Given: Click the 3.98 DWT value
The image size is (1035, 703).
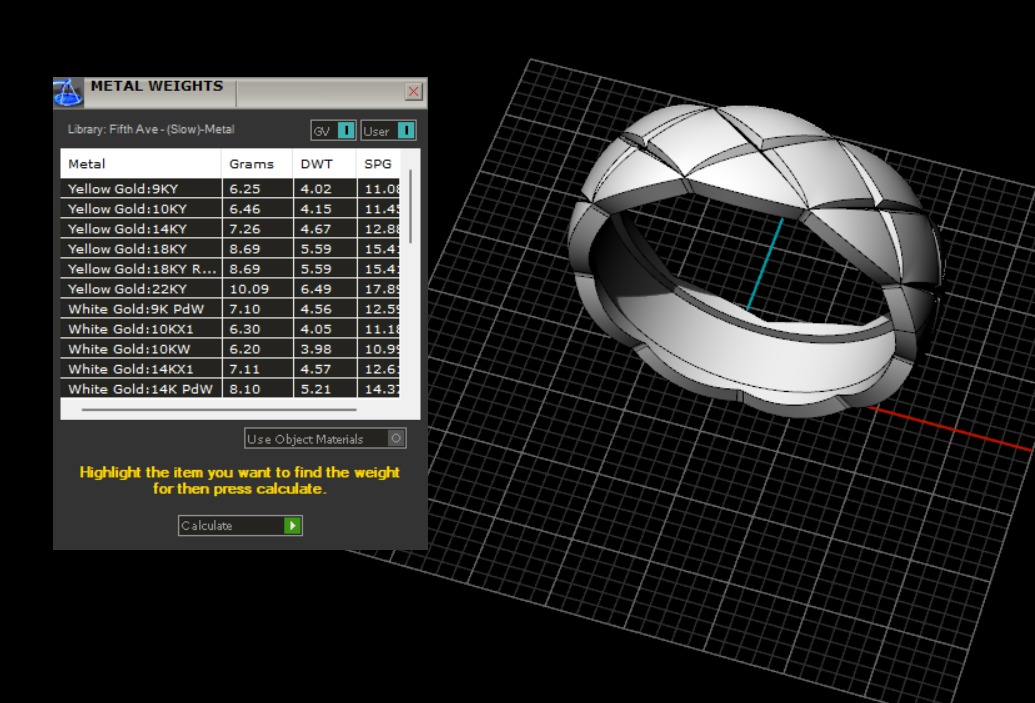Looking at the screenshot, I should point(316,349).
